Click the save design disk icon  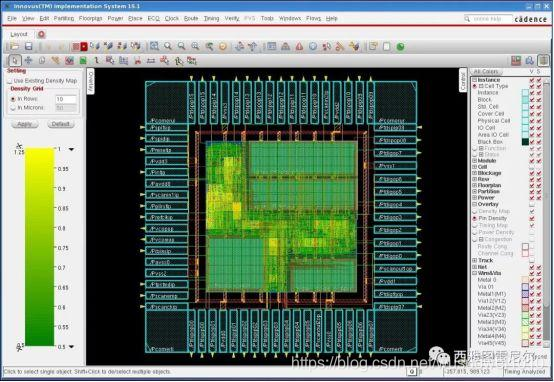click(29, 46)
